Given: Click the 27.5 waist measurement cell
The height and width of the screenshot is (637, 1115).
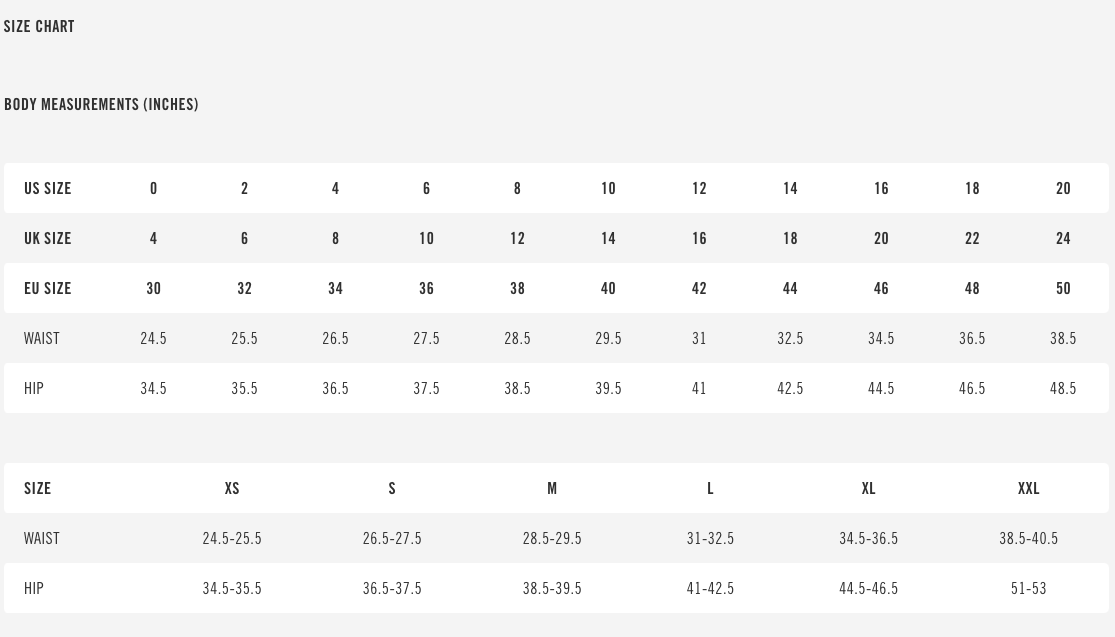Looking at the screenshot, I should coord(426,338).
